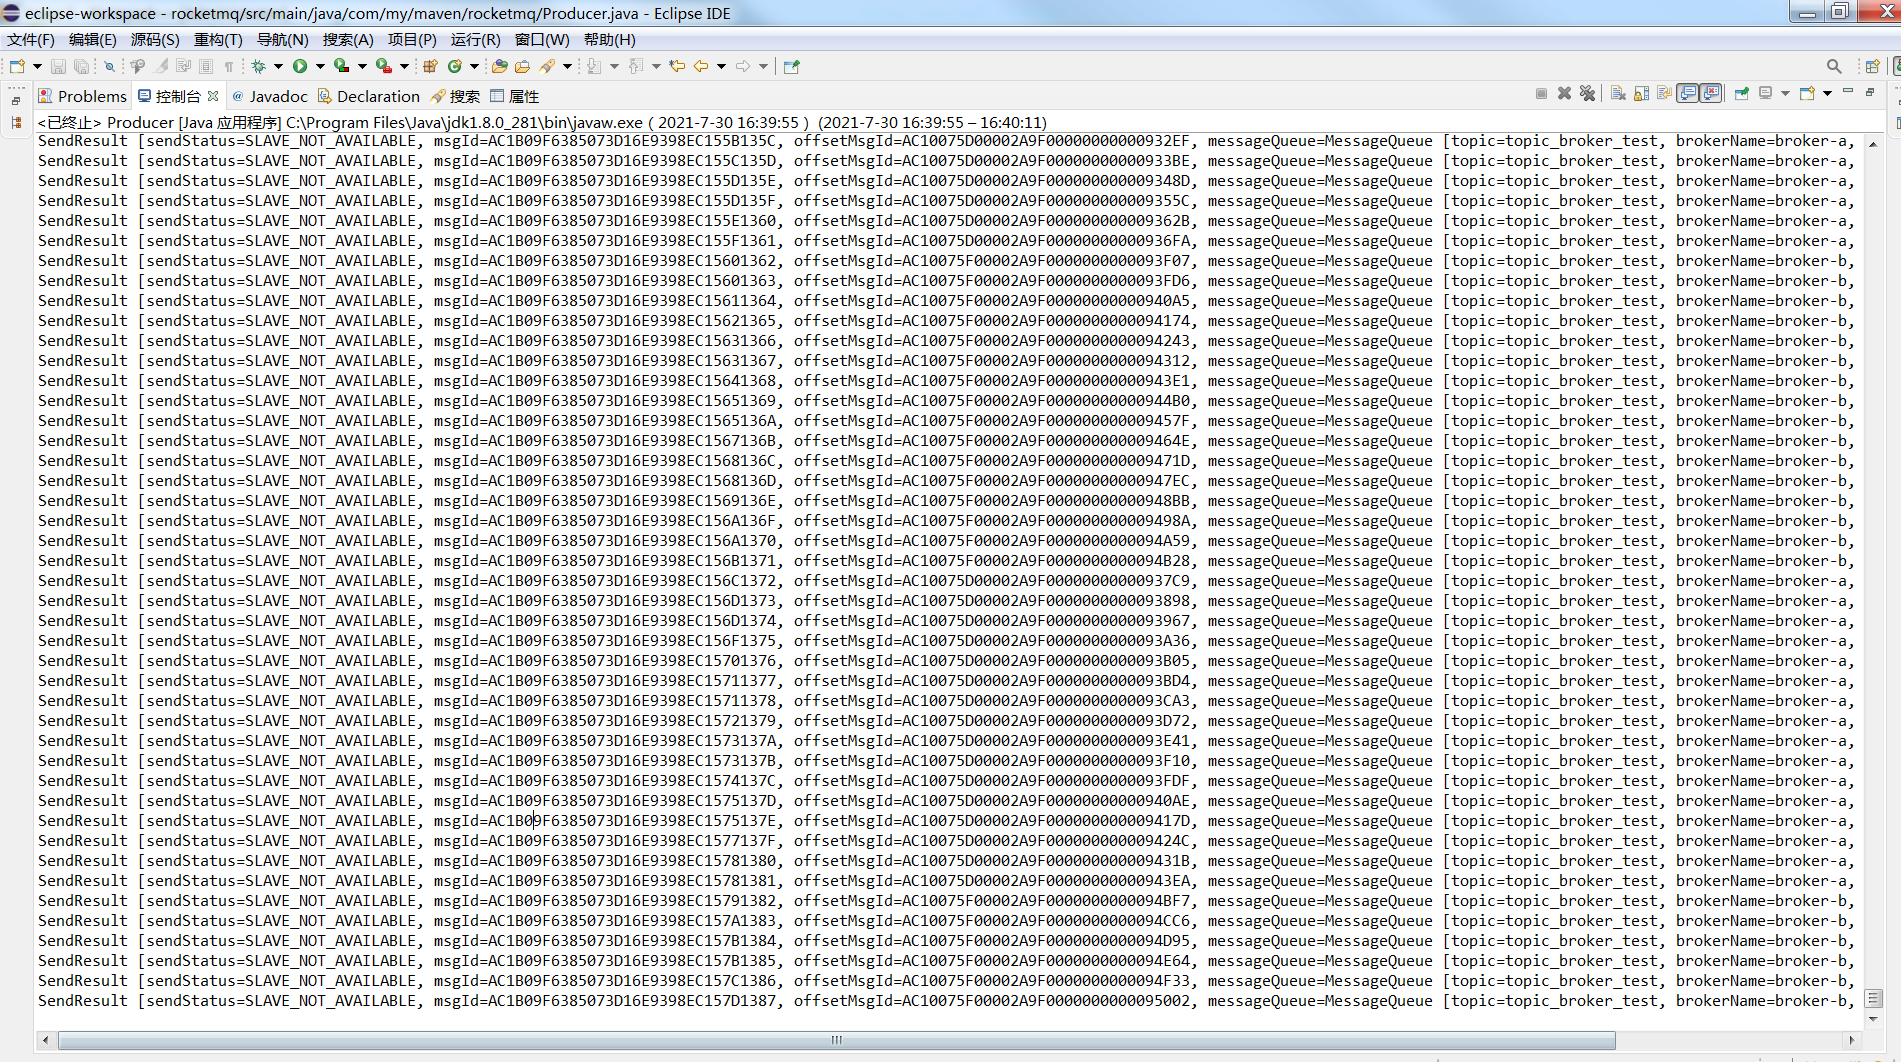Image resolution: width=1901 pixels, height=1062 pixels.
Task: Click the Back navigation arrow
Action: pos(701,66)
